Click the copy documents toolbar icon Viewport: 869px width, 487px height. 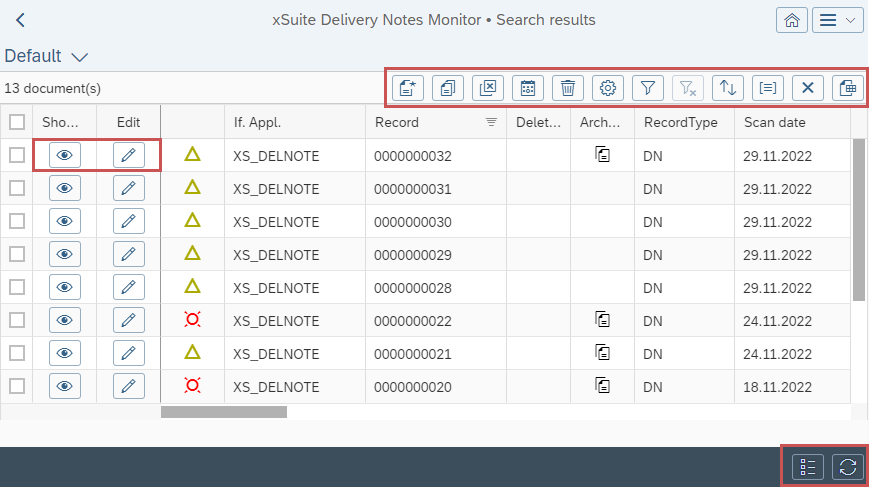coord(448,88)
